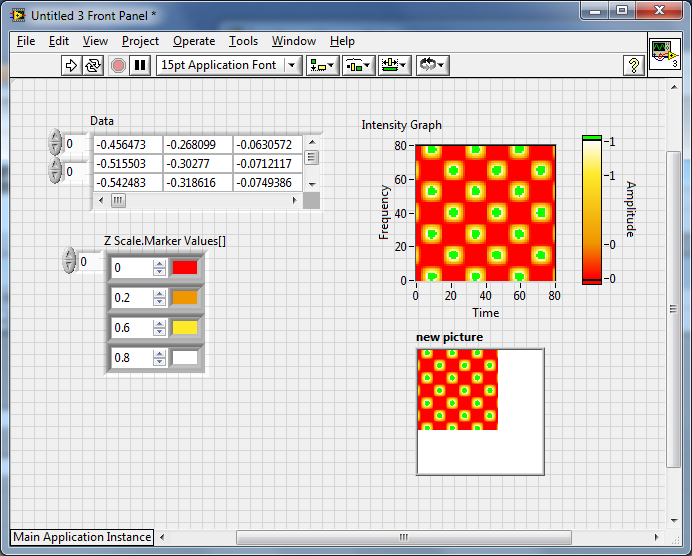This screenshot has height=556, width=692.
Task: Select the Data cell -0.30277
Action: coord(198,164)
